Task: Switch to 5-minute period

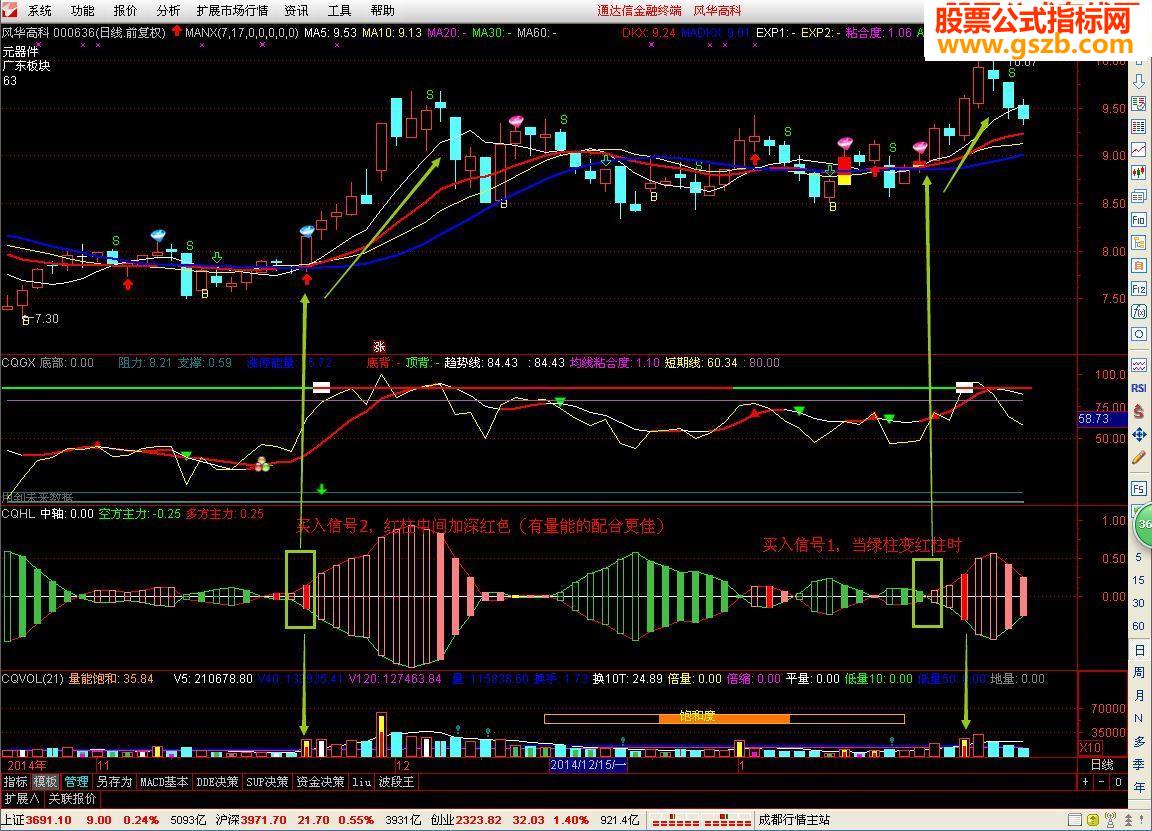Action: (x=1139, y=558)
